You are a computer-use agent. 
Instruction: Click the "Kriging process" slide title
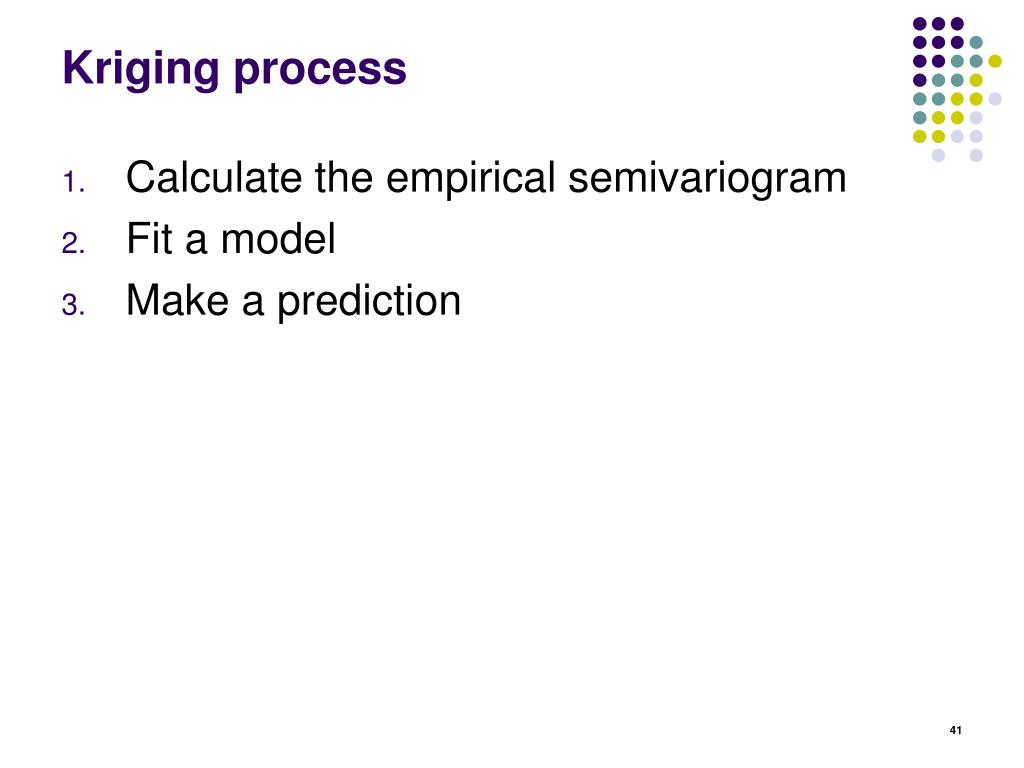pyautogui.click(x=234, y=69)
